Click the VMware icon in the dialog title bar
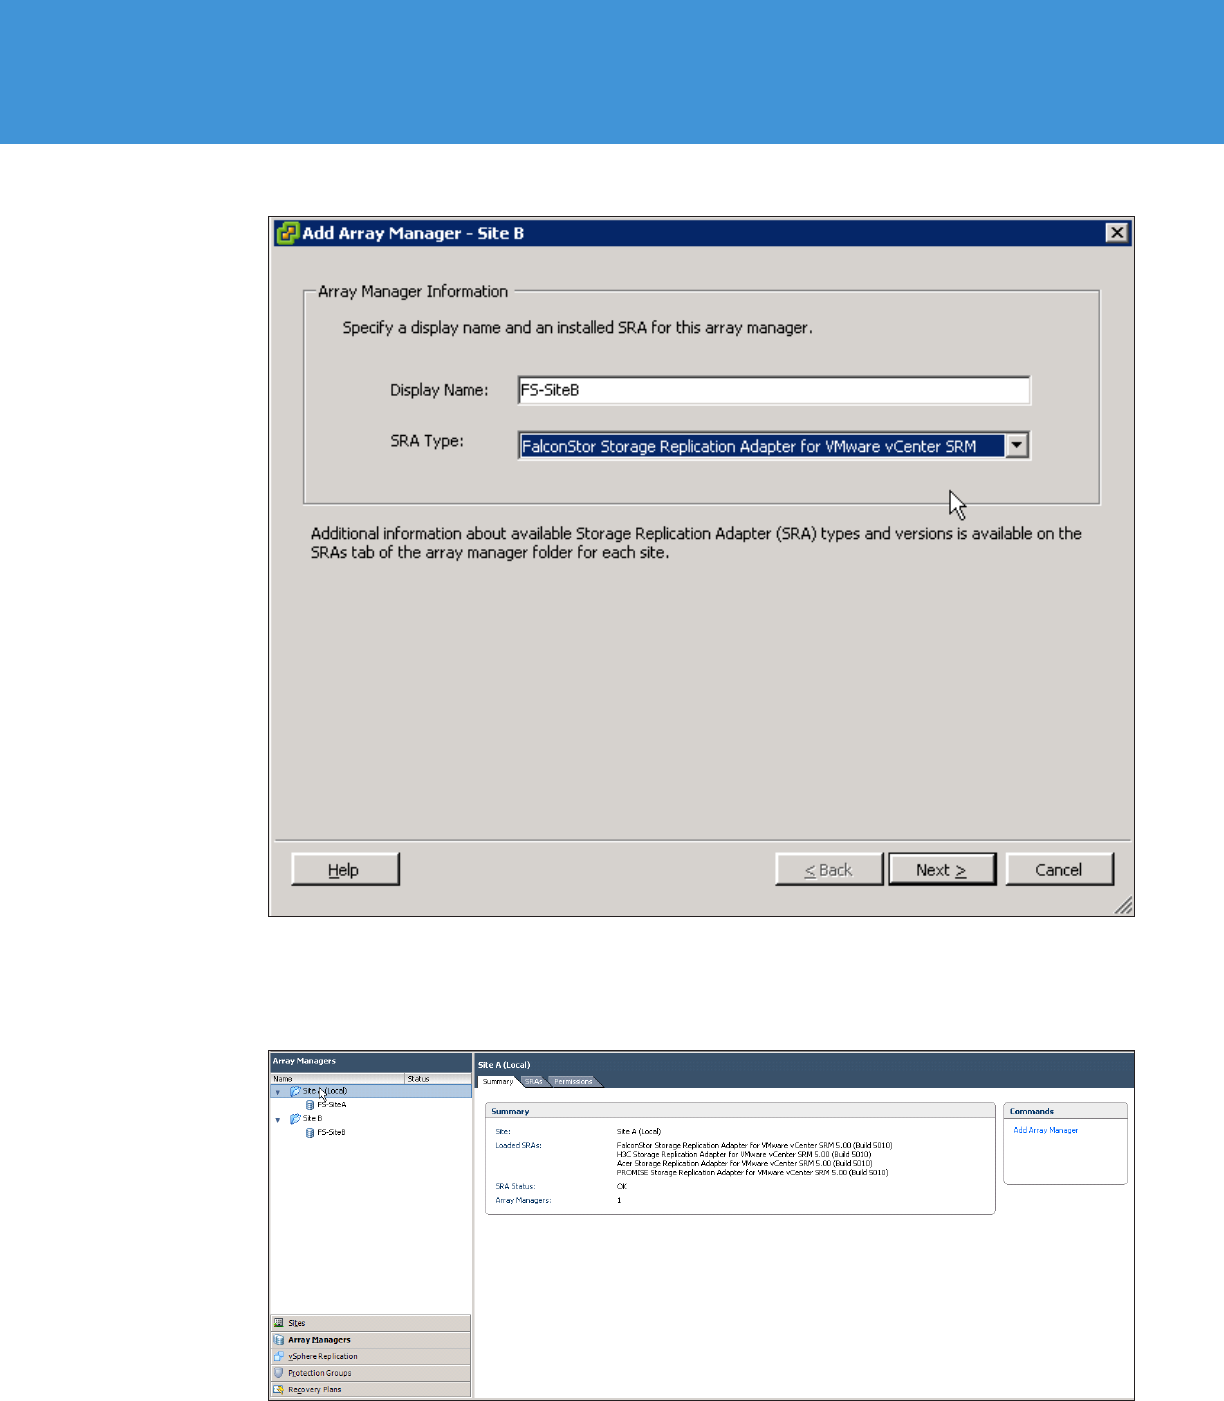 [x=287, y=233]
